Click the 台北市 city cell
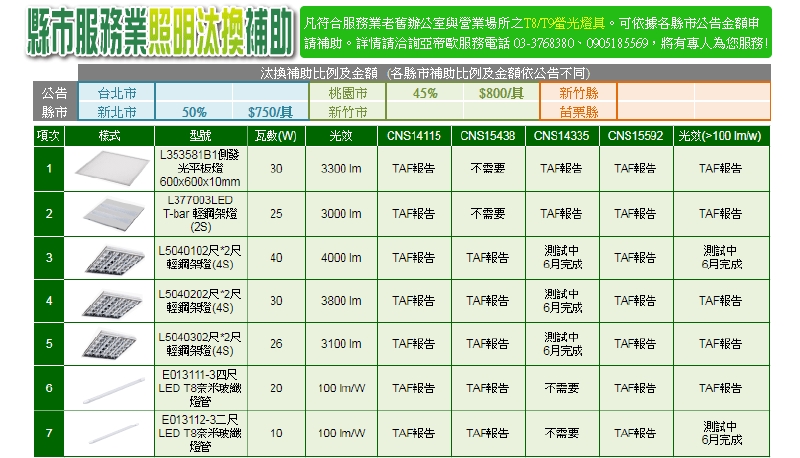800x458 pixels. pyautogui.click(x=117, y=92)
